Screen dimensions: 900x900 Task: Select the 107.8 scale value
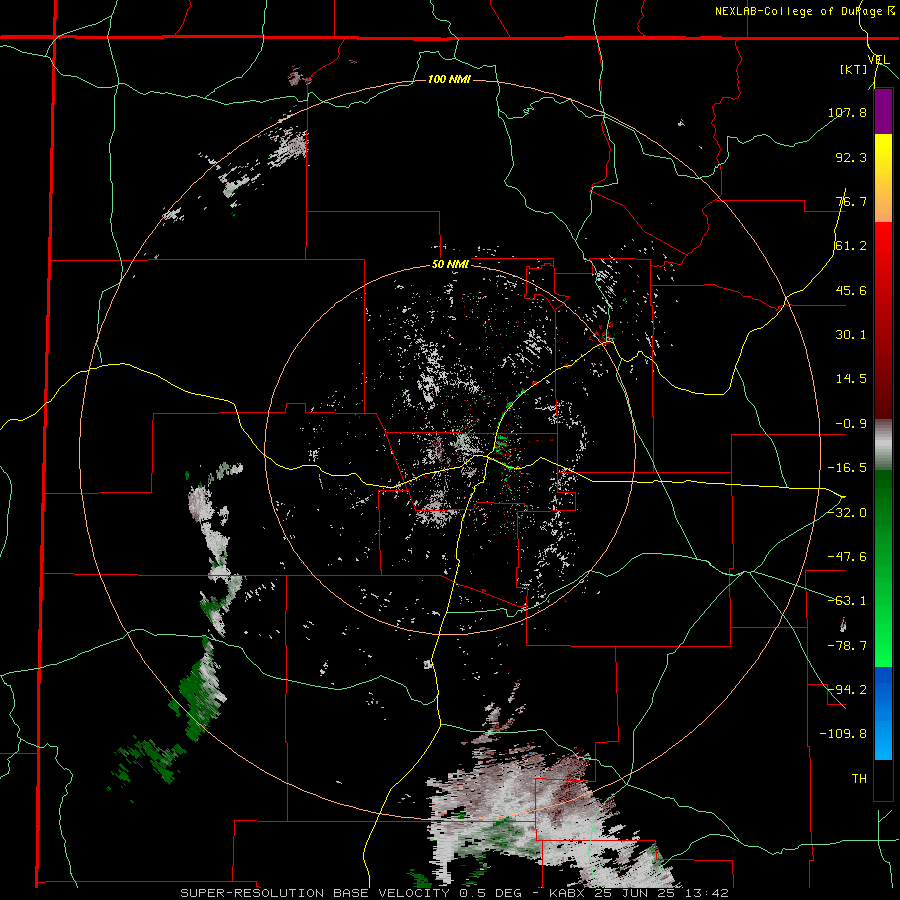847,112
